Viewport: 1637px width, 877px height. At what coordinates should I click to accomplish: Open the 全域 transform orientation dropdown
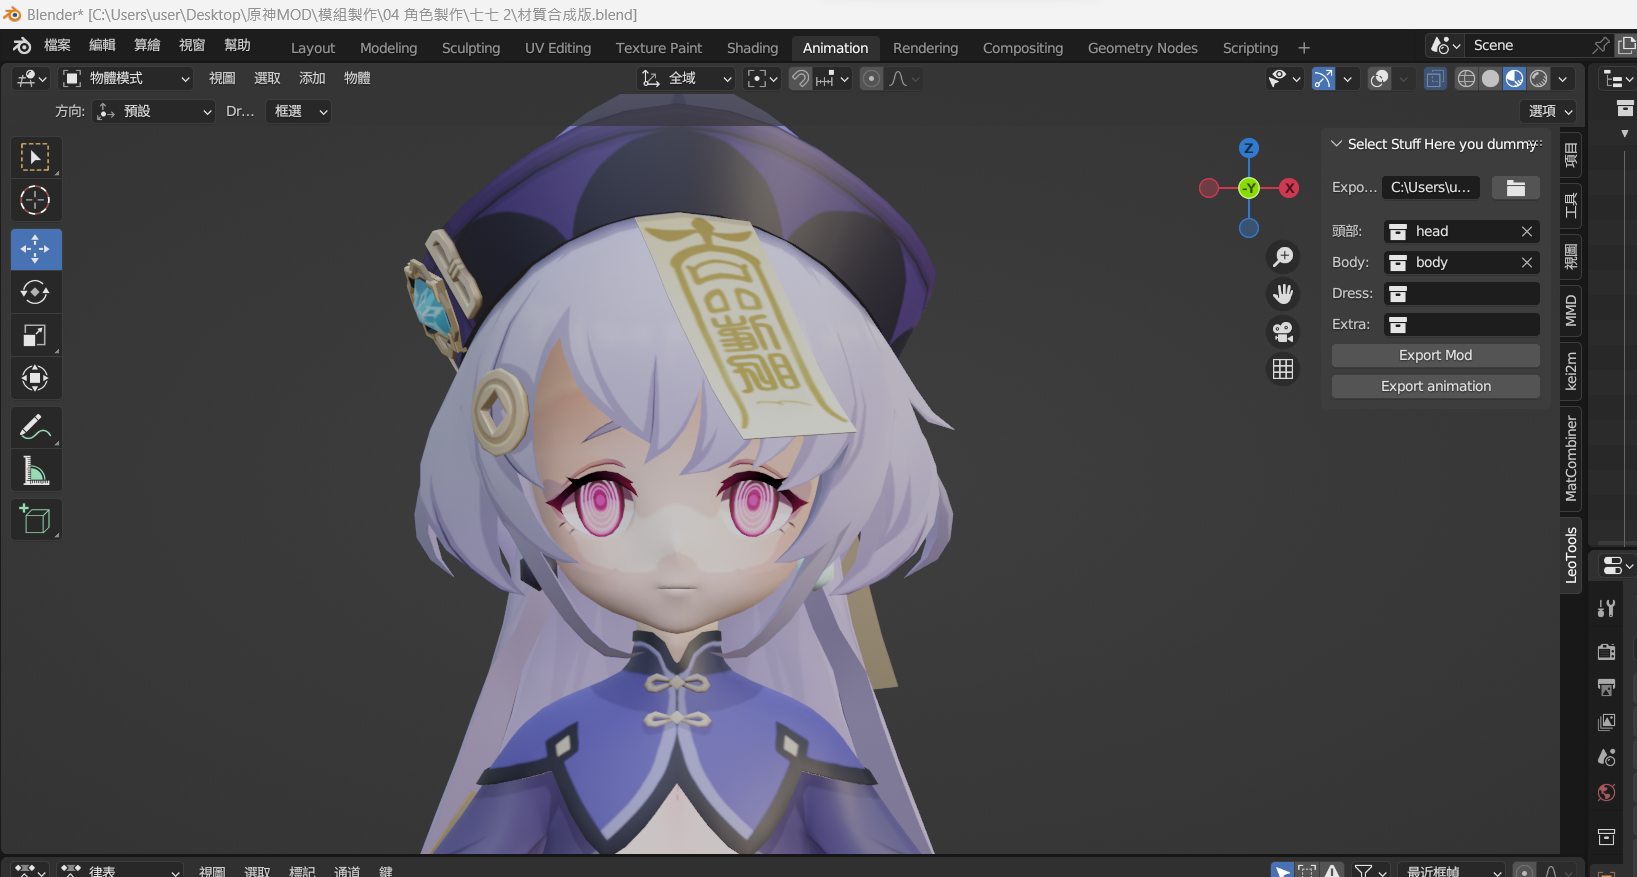686,78
